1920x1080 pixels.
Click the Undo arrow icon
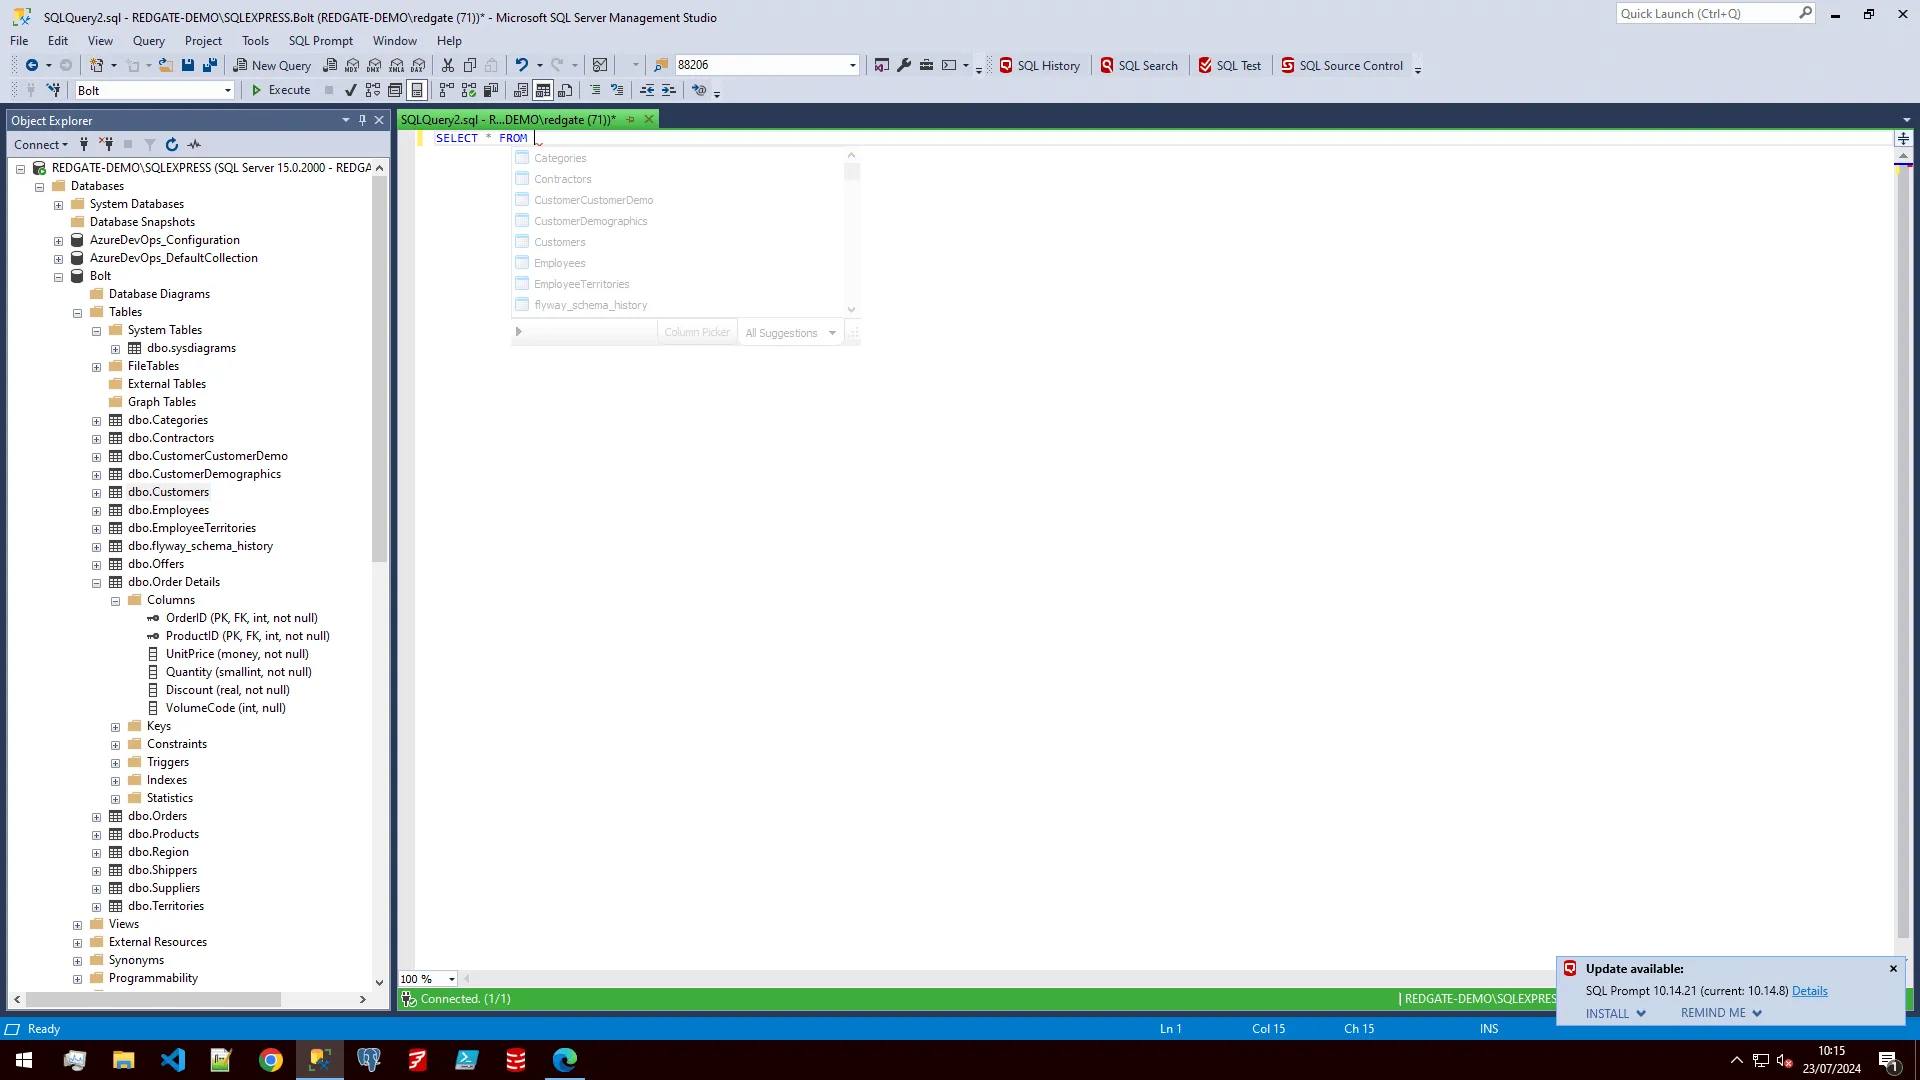coord(523,64)
